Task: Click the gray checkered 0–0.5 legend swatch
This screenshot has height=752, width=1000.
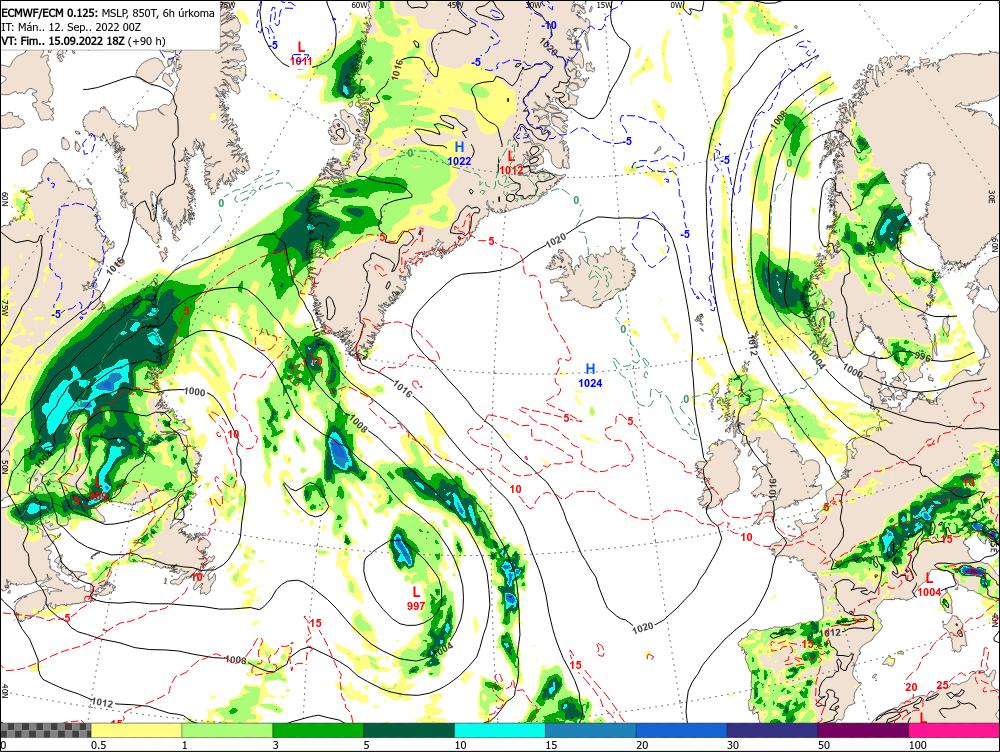Action: [45, 730]
